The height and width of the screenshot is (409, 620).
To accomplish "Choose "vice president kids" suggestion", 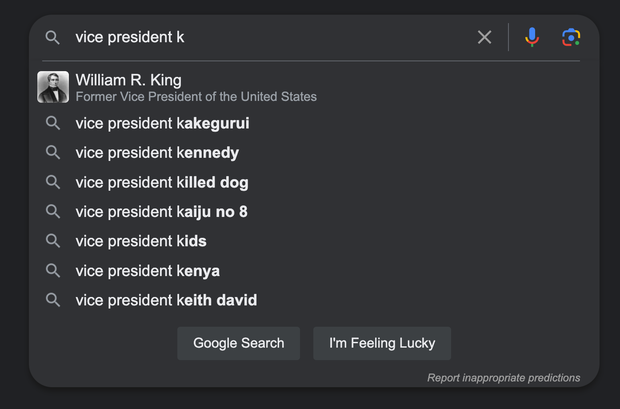I will pos(141,241).
